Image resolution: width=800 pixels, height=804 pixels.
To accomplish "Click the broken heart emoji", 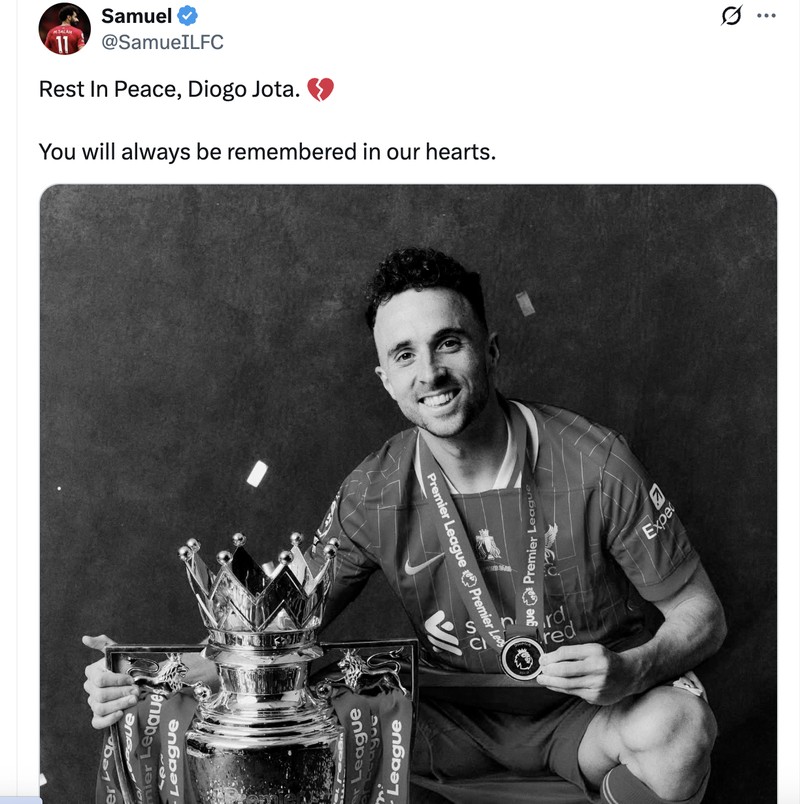I will tap(320, 90).
